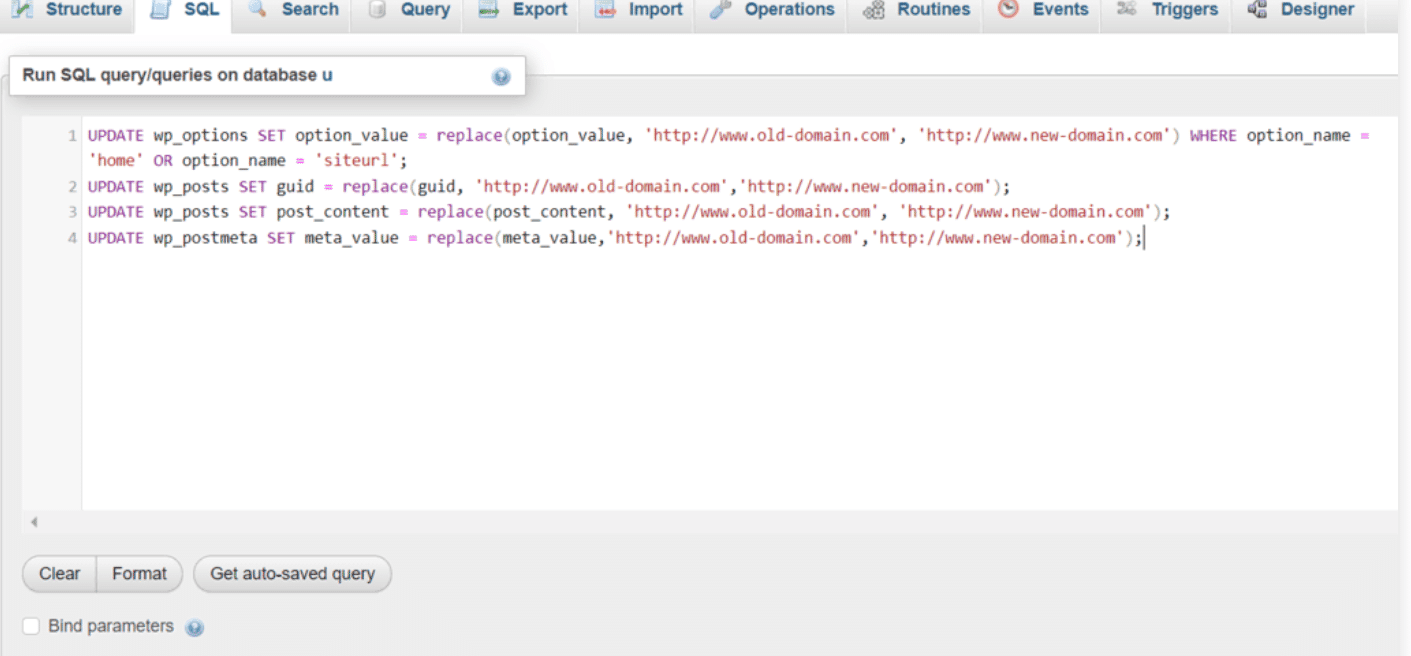Switch to the Triggers tab

click(x=1170, y=10)
